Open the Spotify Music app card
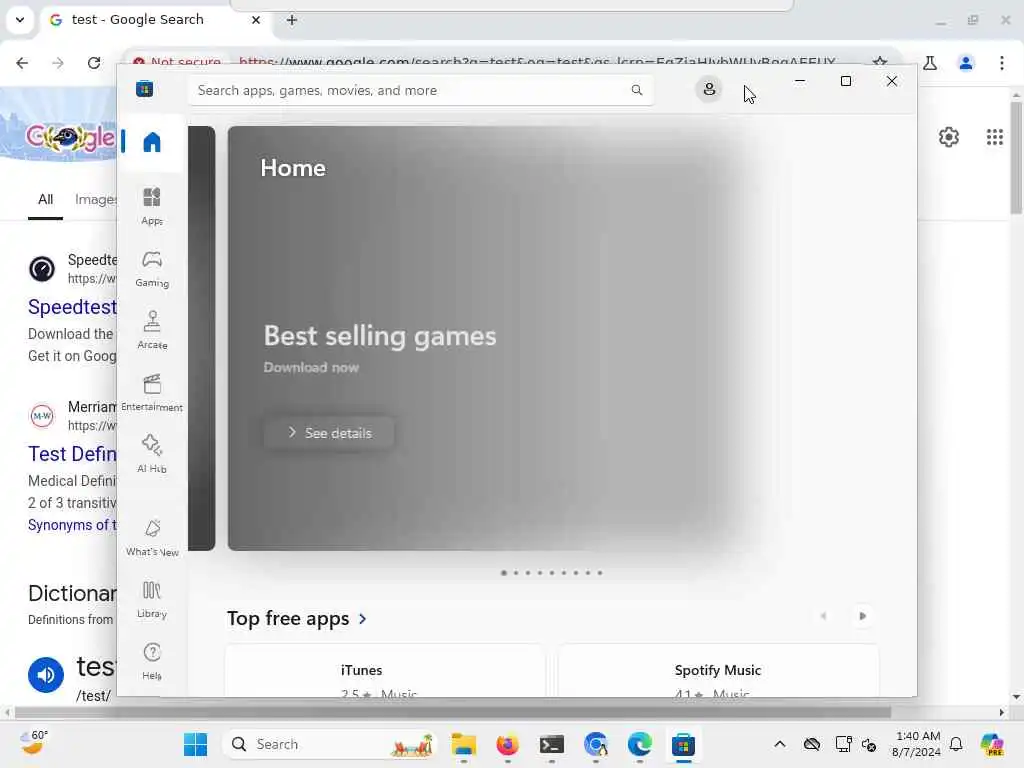The width and height of the screenshot is (1024, 768). [718, 670]
